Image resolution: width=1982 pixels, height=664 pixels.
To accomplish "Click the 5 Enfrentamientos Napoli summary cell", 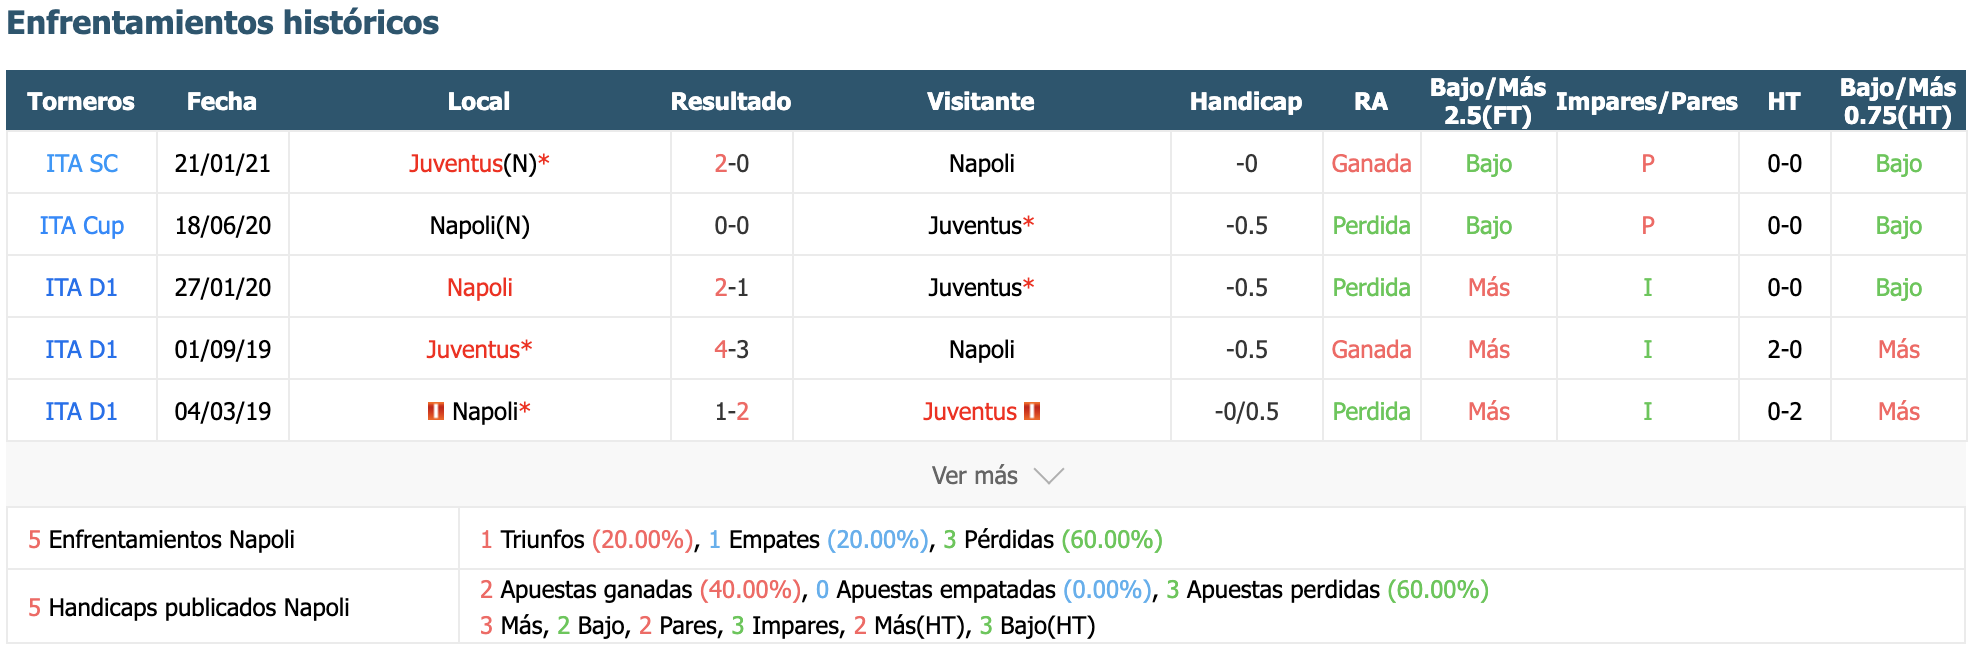I will (232, 539).
